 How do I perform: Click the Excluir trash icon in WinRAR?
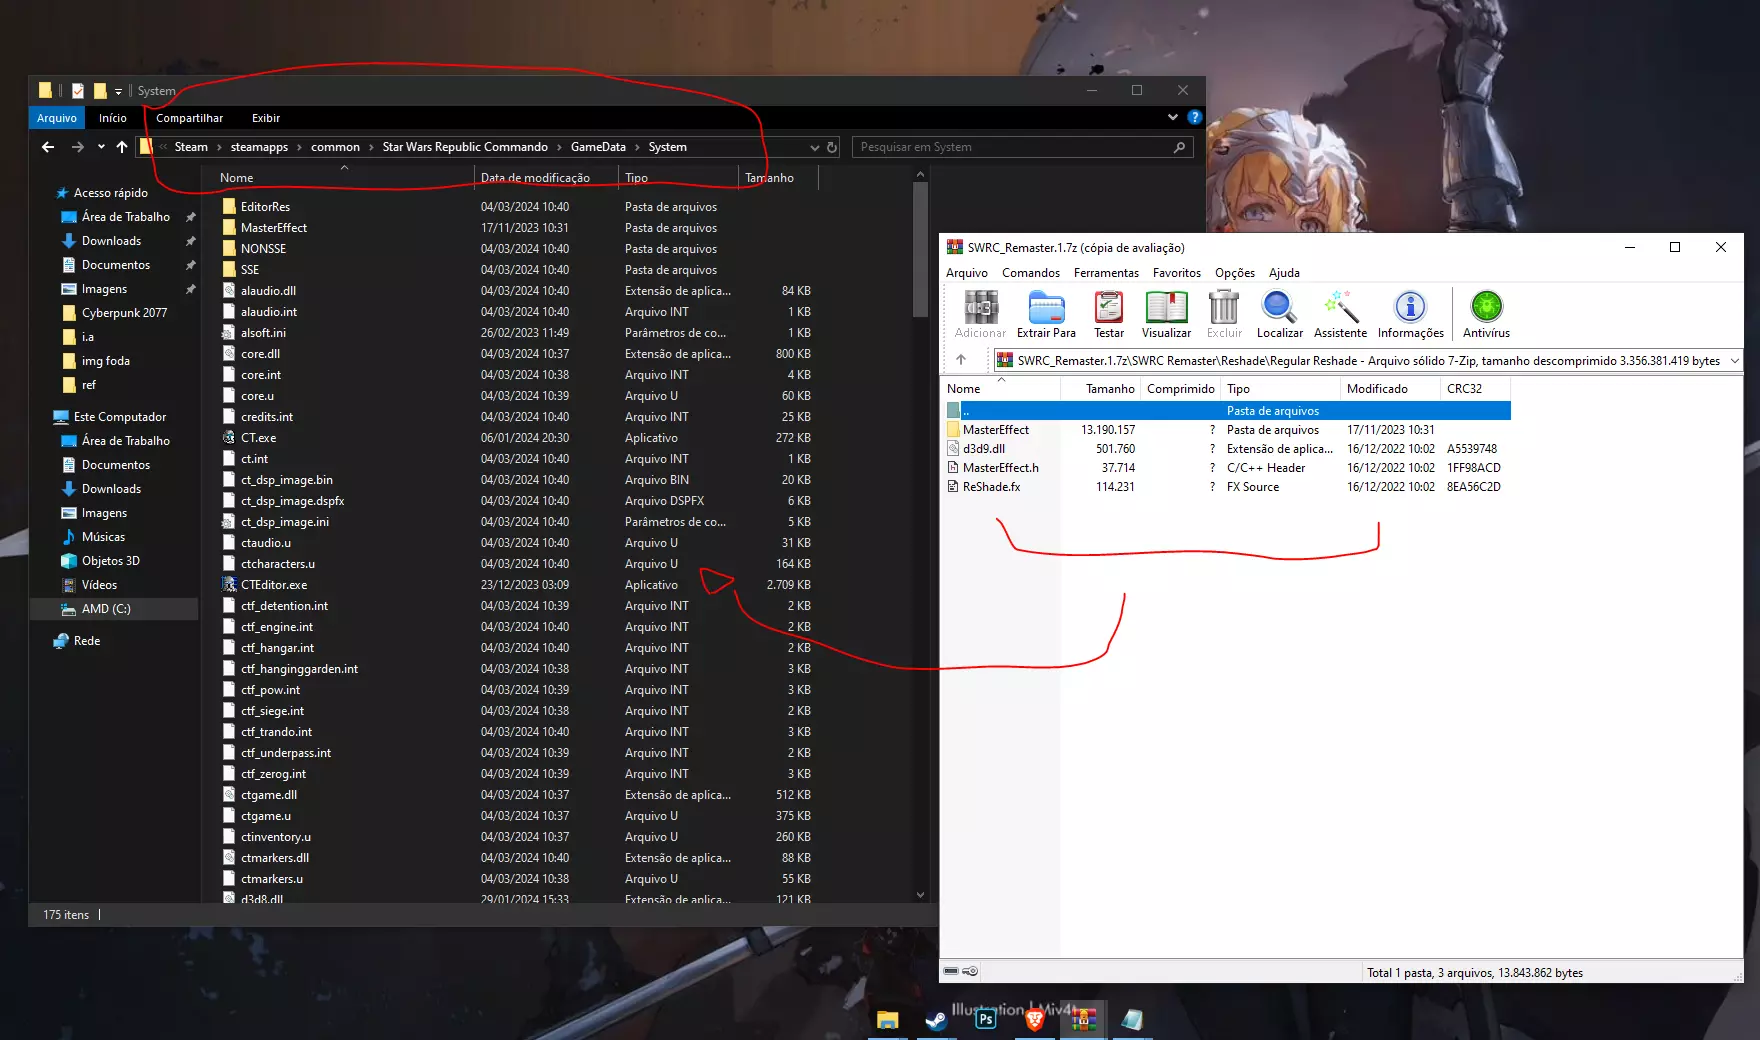1224,315
